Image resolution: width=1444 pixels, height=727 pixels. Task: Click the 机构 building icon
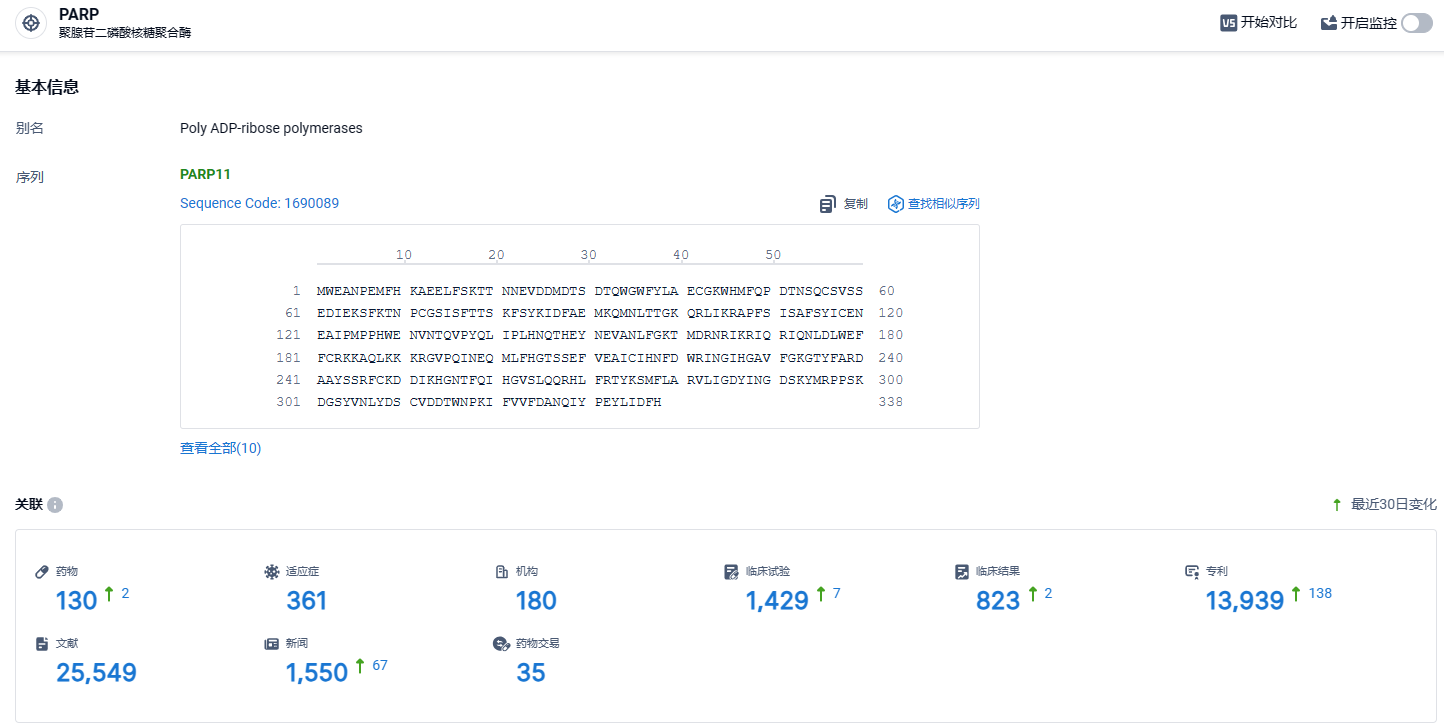pos(502,572)
